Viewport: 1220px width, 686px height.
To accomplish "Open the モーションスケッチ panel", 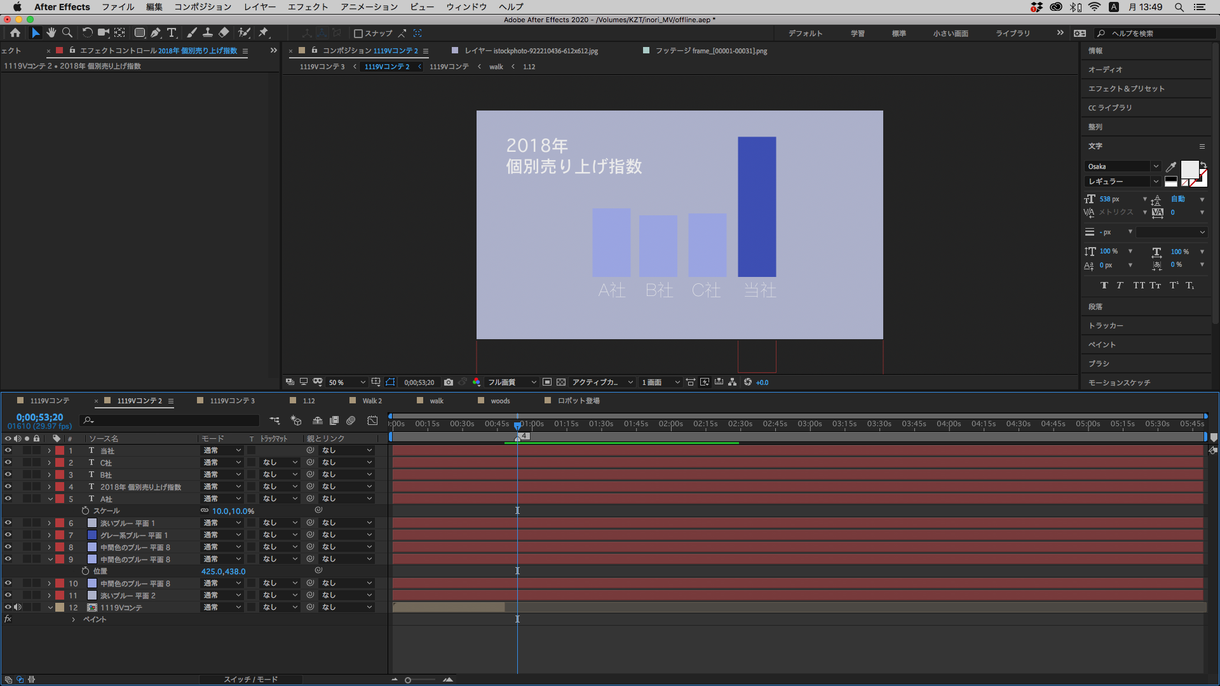I will coord(1119,383).
